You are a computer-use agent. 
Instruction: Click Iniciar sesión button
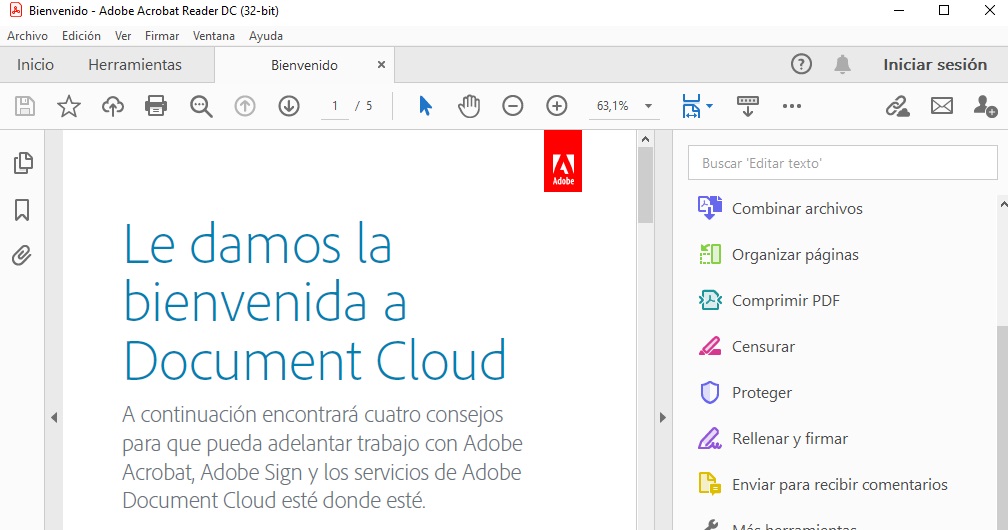pyautogui.click(x=935, y=65)
